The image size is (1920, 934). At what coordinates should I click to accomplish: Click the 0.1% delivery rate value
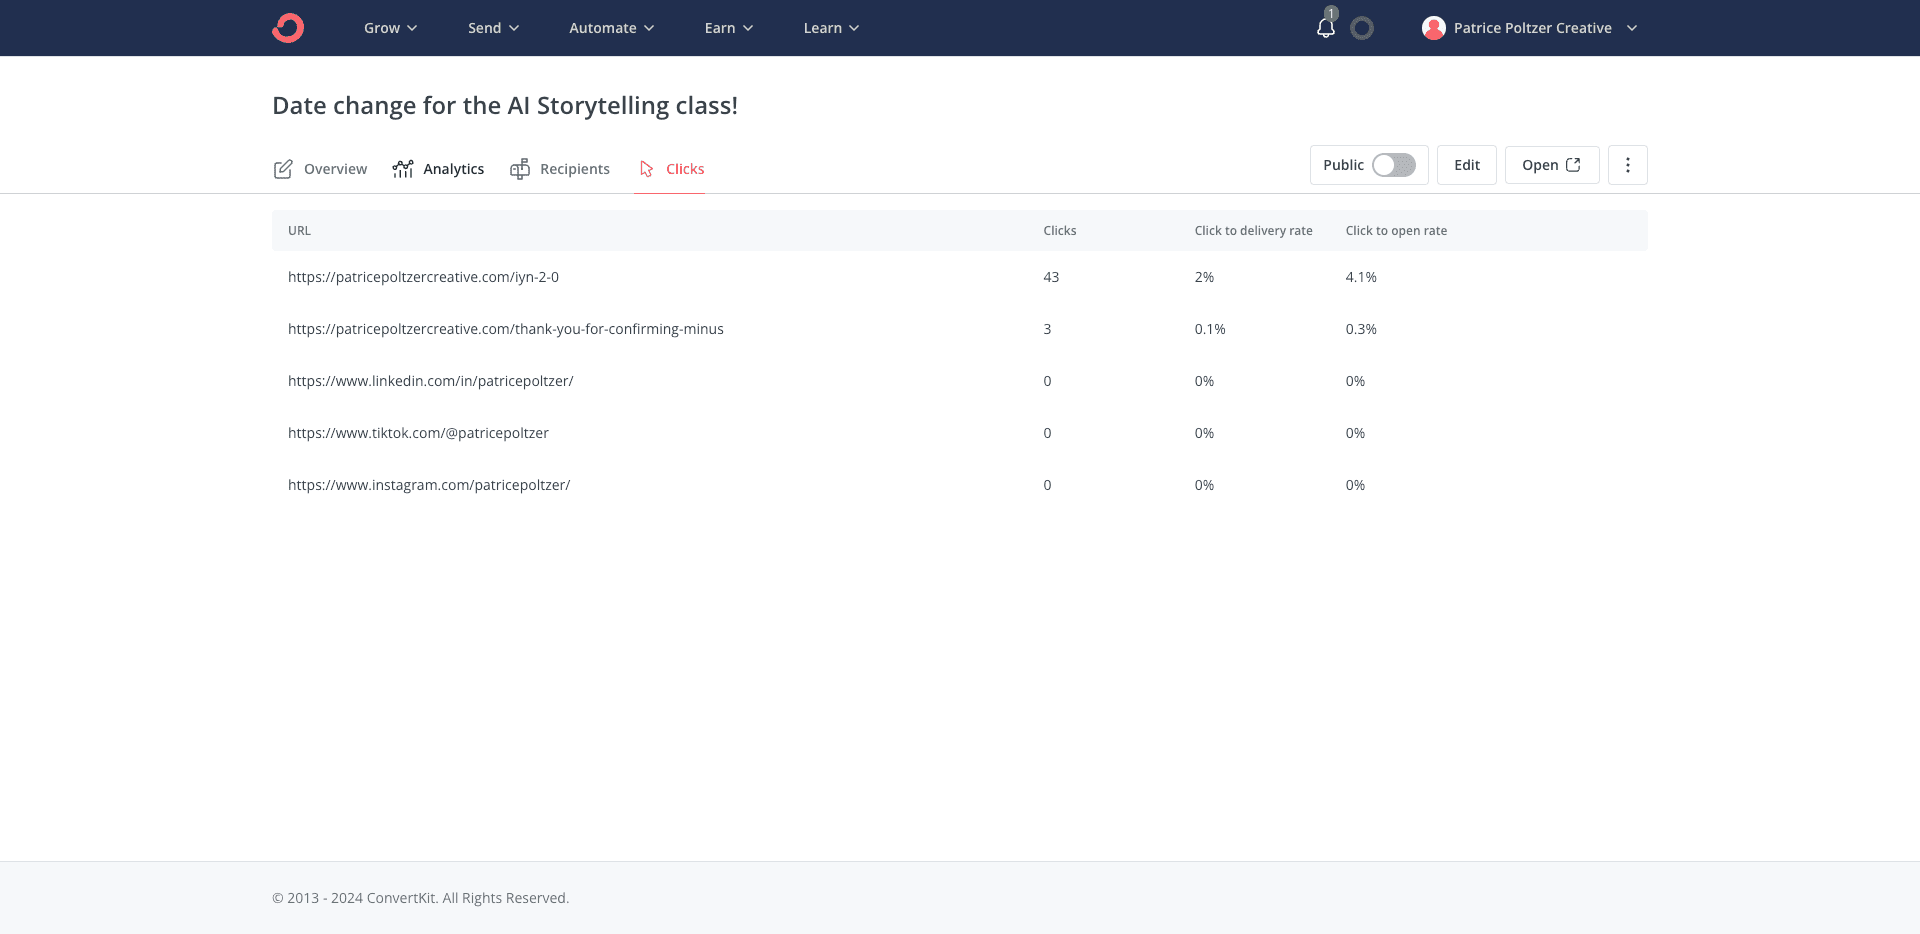pyautogui.click(x=1210, y=329)
